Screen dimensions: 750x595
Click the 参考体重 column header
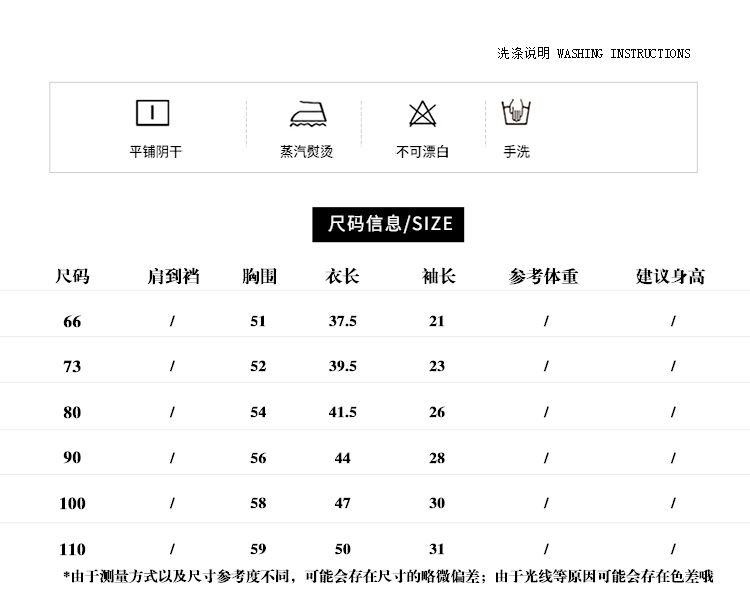[x=543, y=276]
